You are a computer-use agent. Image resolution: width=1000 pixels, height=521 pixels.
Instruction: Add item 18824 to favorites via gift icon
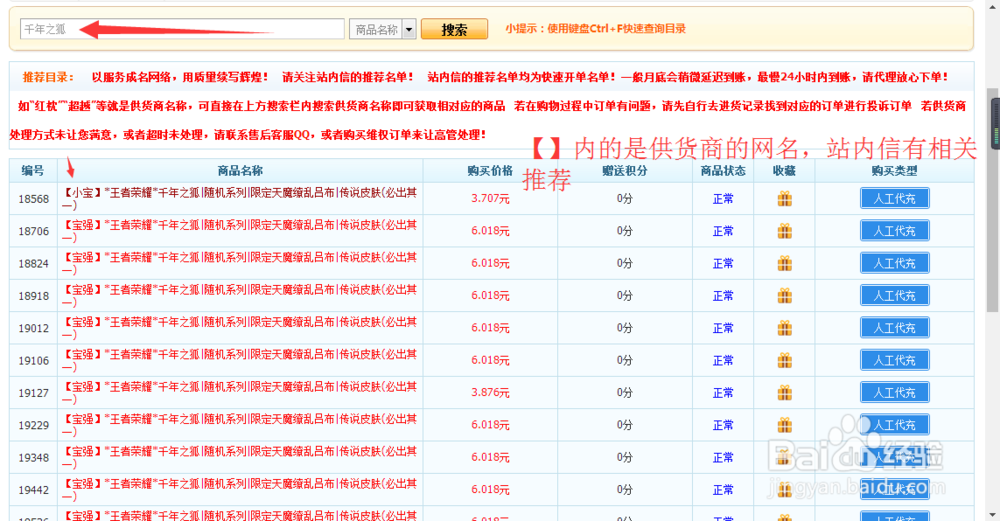point(784,263)
